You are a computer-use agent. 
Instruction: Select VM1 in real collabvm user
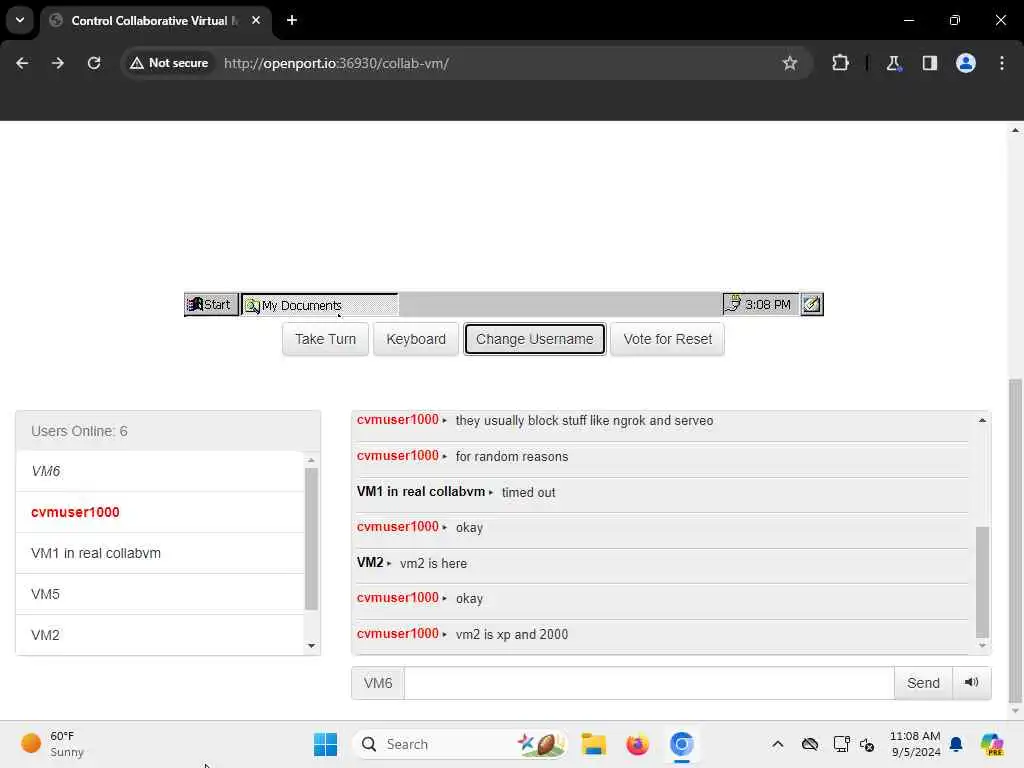click(160, 553)
